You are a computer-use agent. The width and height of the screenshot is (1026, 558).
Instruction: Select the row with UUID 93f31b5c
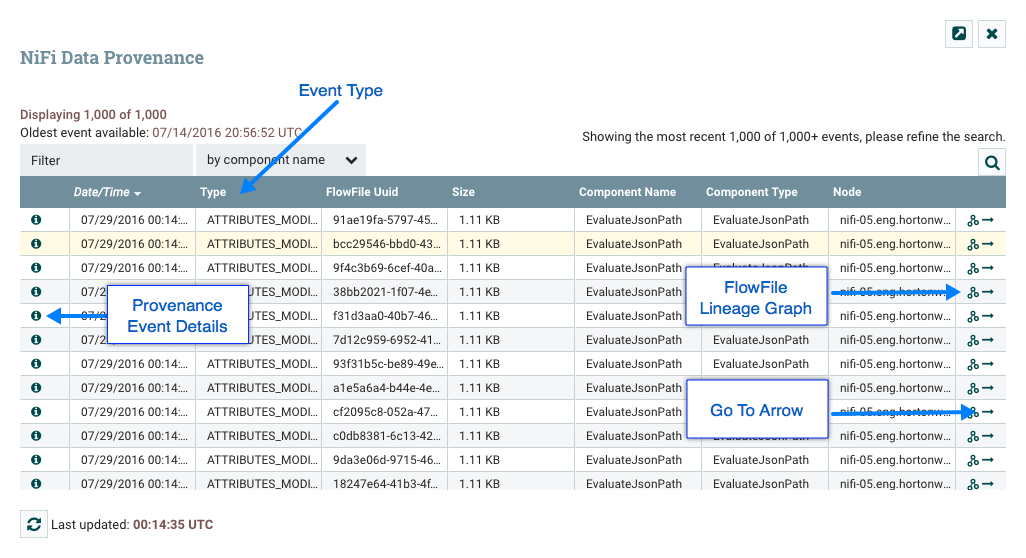click(x=384, y=364)
